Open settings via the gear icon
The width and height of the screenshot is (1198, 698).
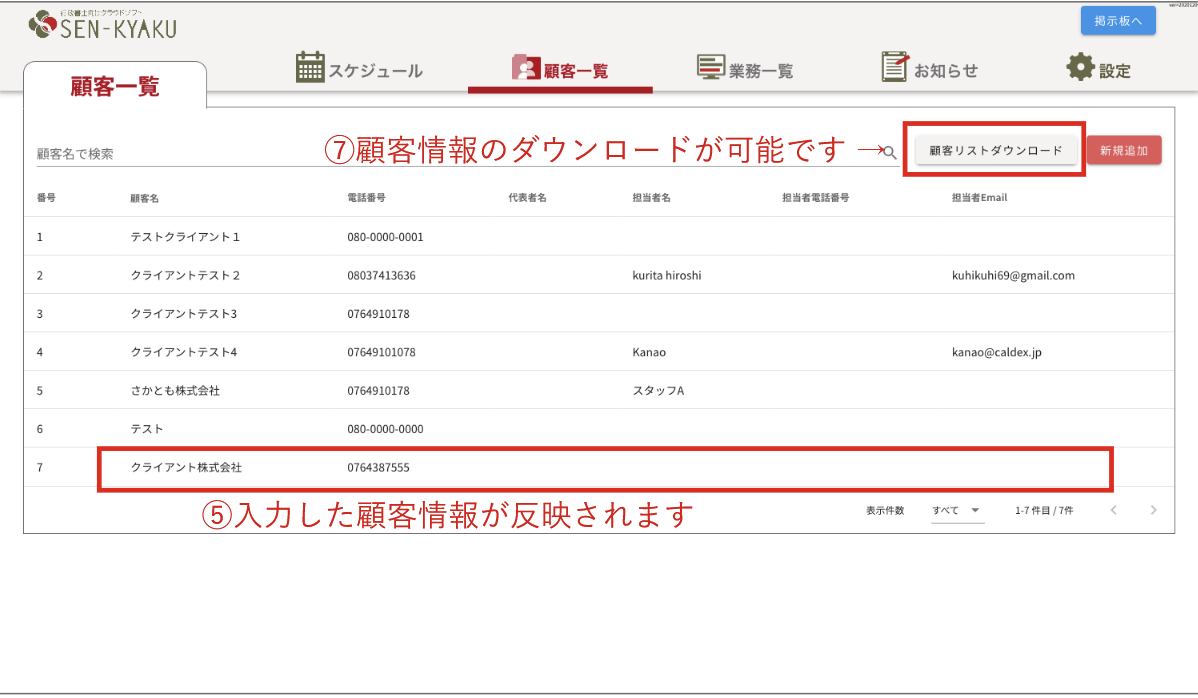click(1080, 68)
